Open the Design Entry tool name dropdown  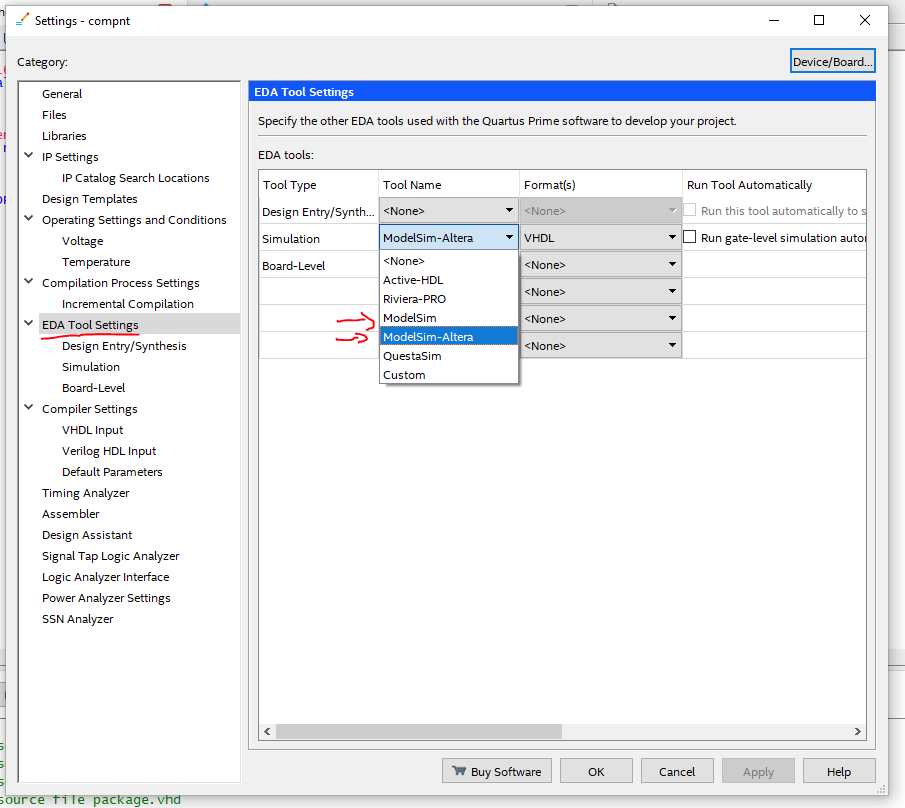click(x=448, y=211)
